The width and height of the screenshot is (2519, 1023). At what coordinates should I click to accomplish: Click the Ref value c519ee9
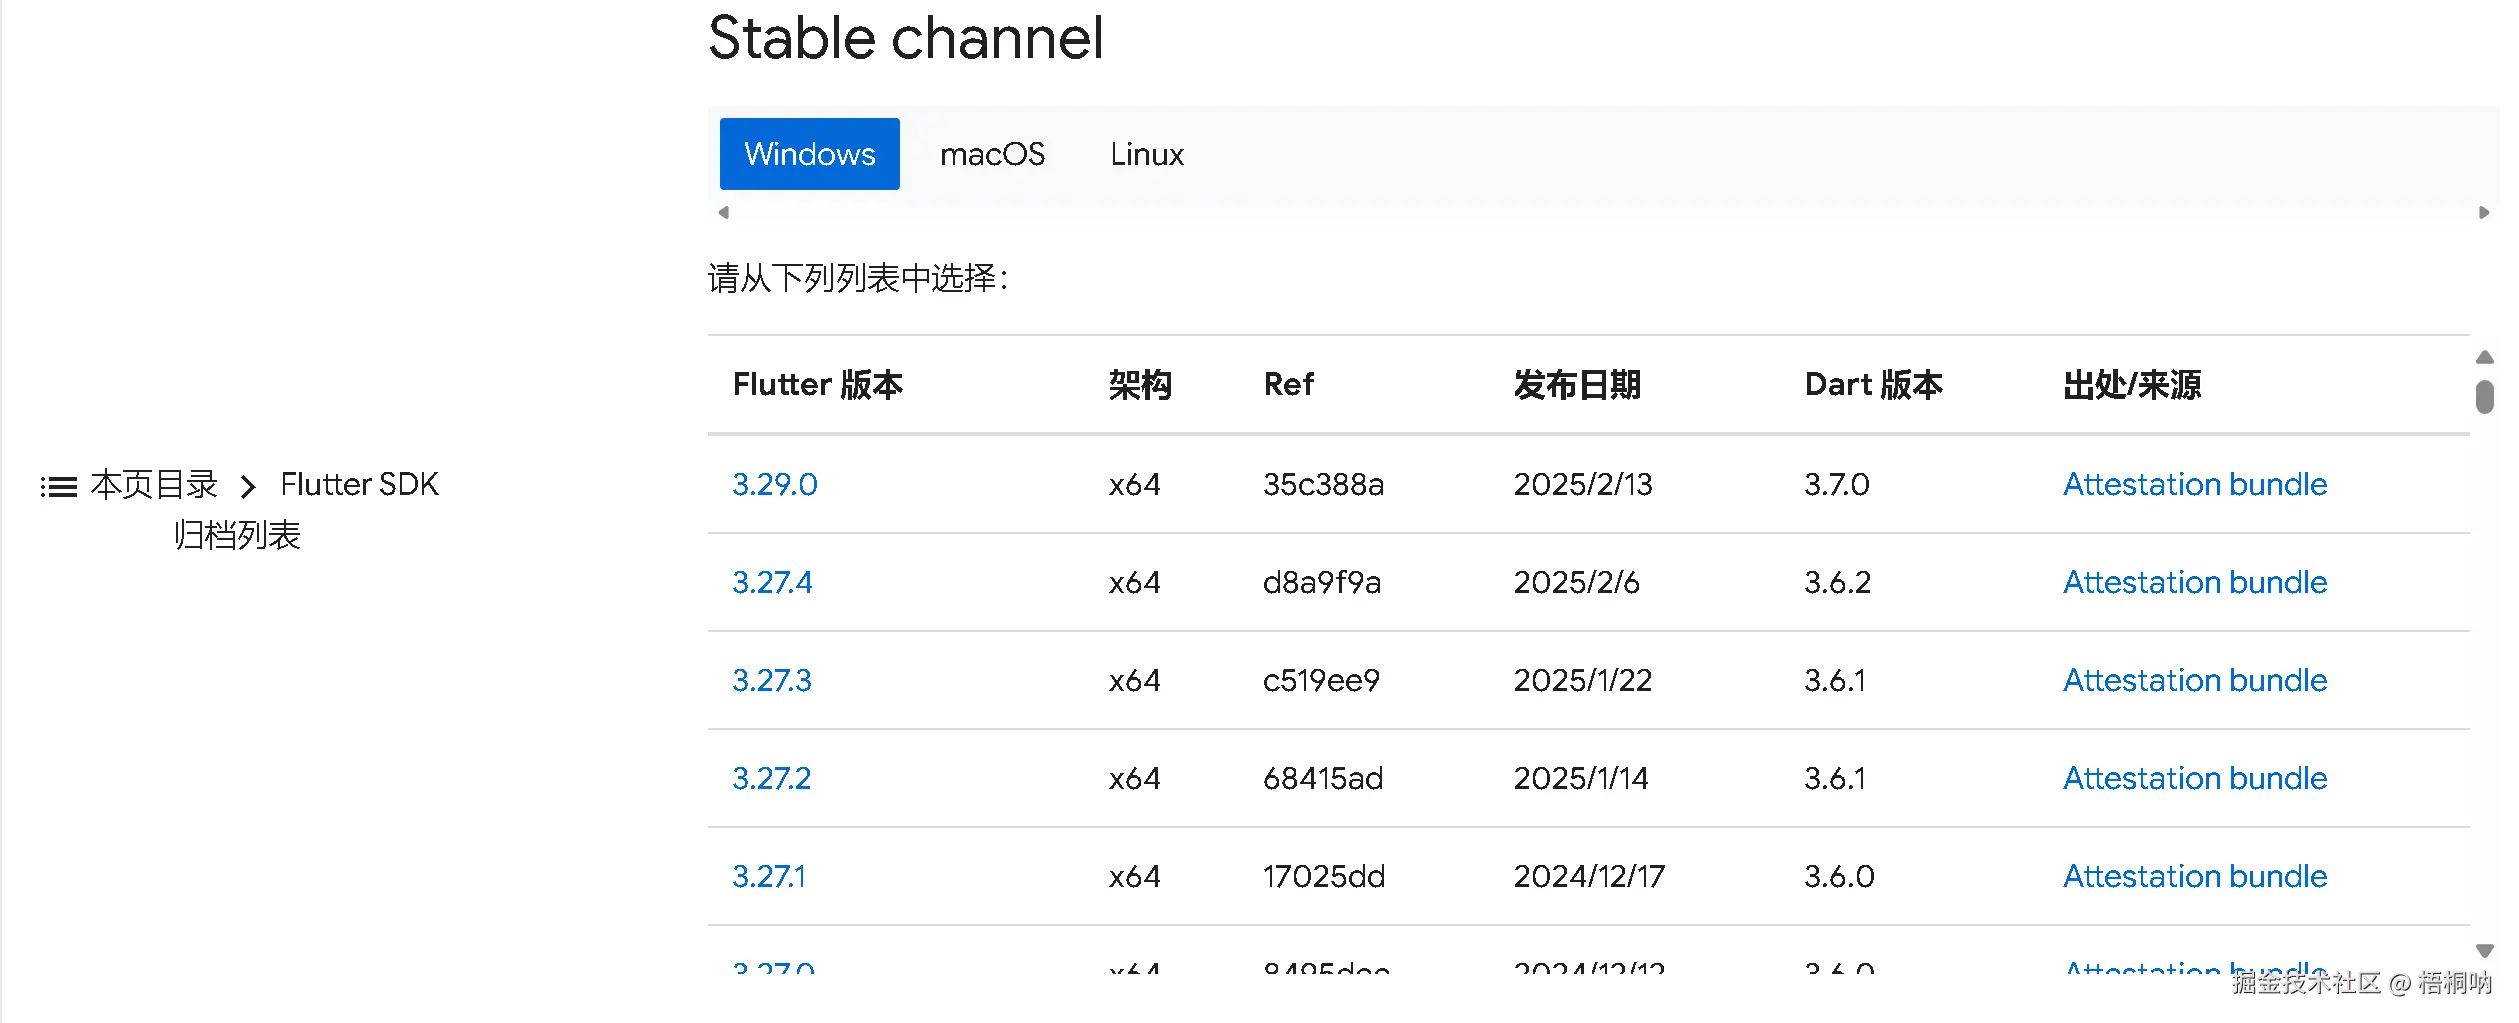tap(1321, 681)
